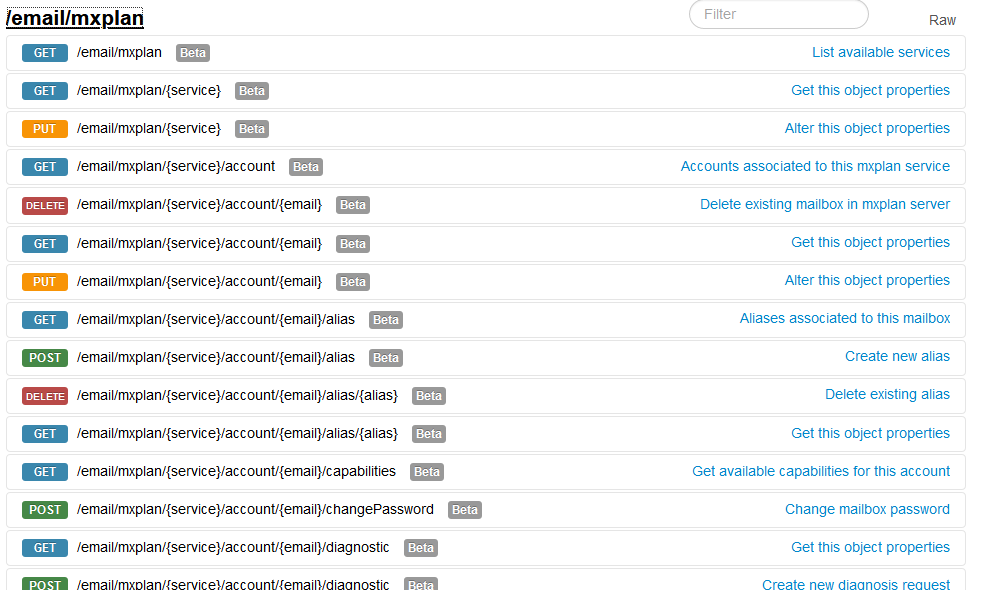Viewport: 981px width, 590px height.
Task: Open 'Aliases associated to this mailbox' link
Action: [x=844, y=318]
